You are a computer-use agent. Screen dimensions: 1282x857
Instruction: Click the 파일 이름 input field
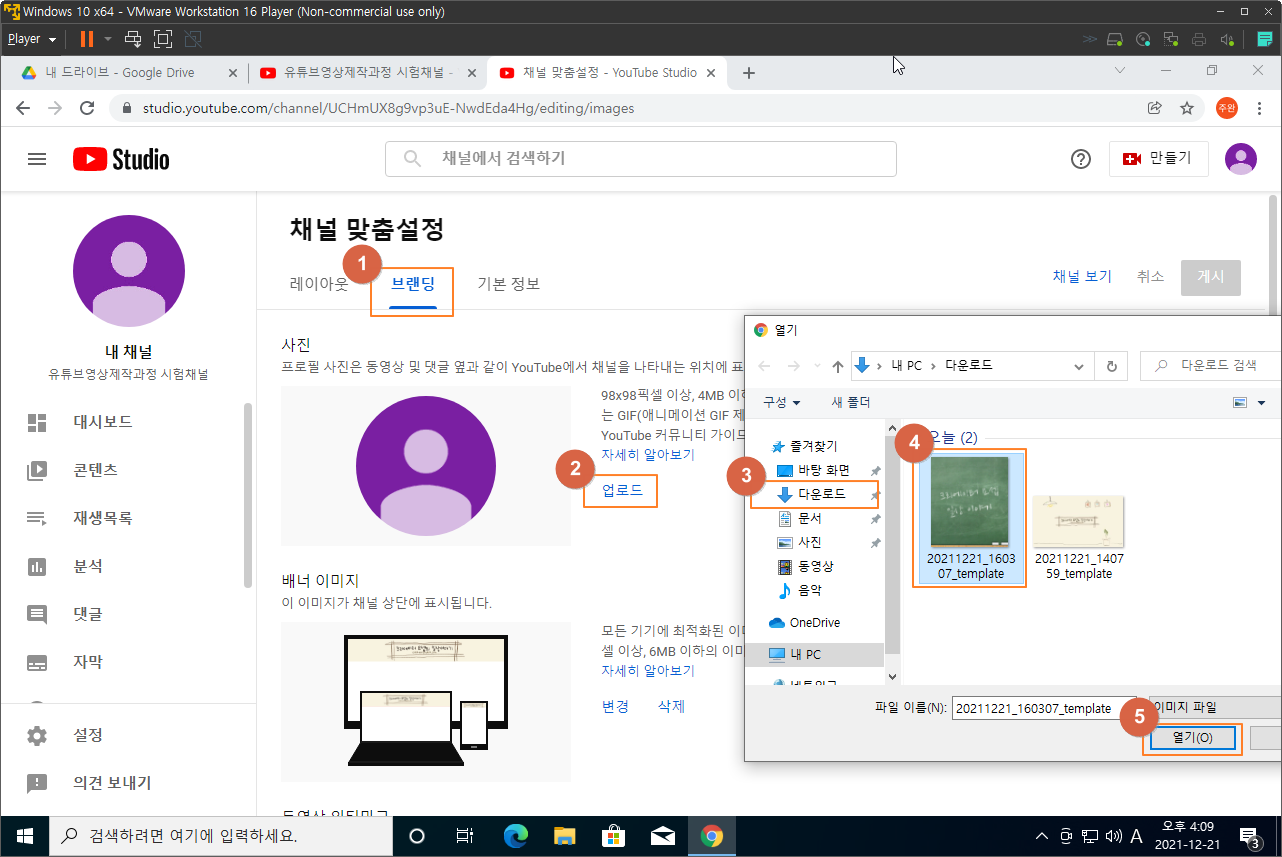[1042, 708]
